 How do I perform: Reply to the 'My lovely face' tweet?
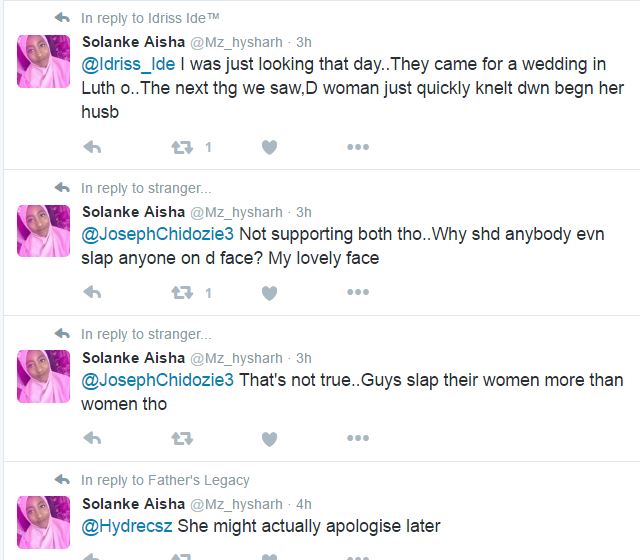point(92,293)
